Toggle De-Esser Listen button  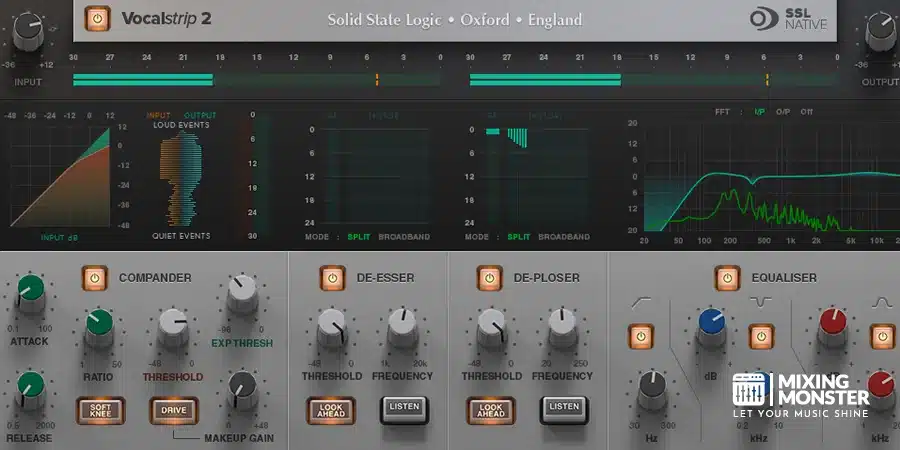[x=404, y=409]
